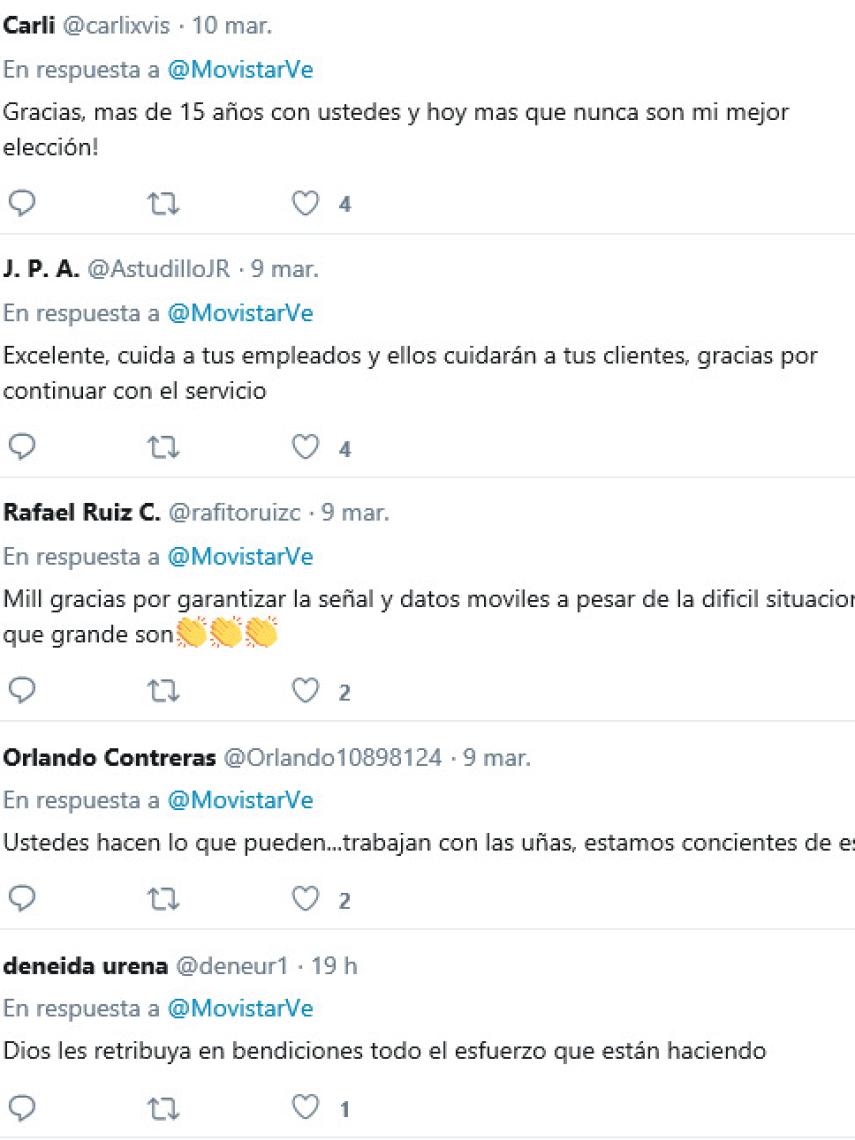Image resolution: width=855 pixels, height=1140 pixels.
Task: Retweet J. P. A.'s tweet
Action: [163, 448]
